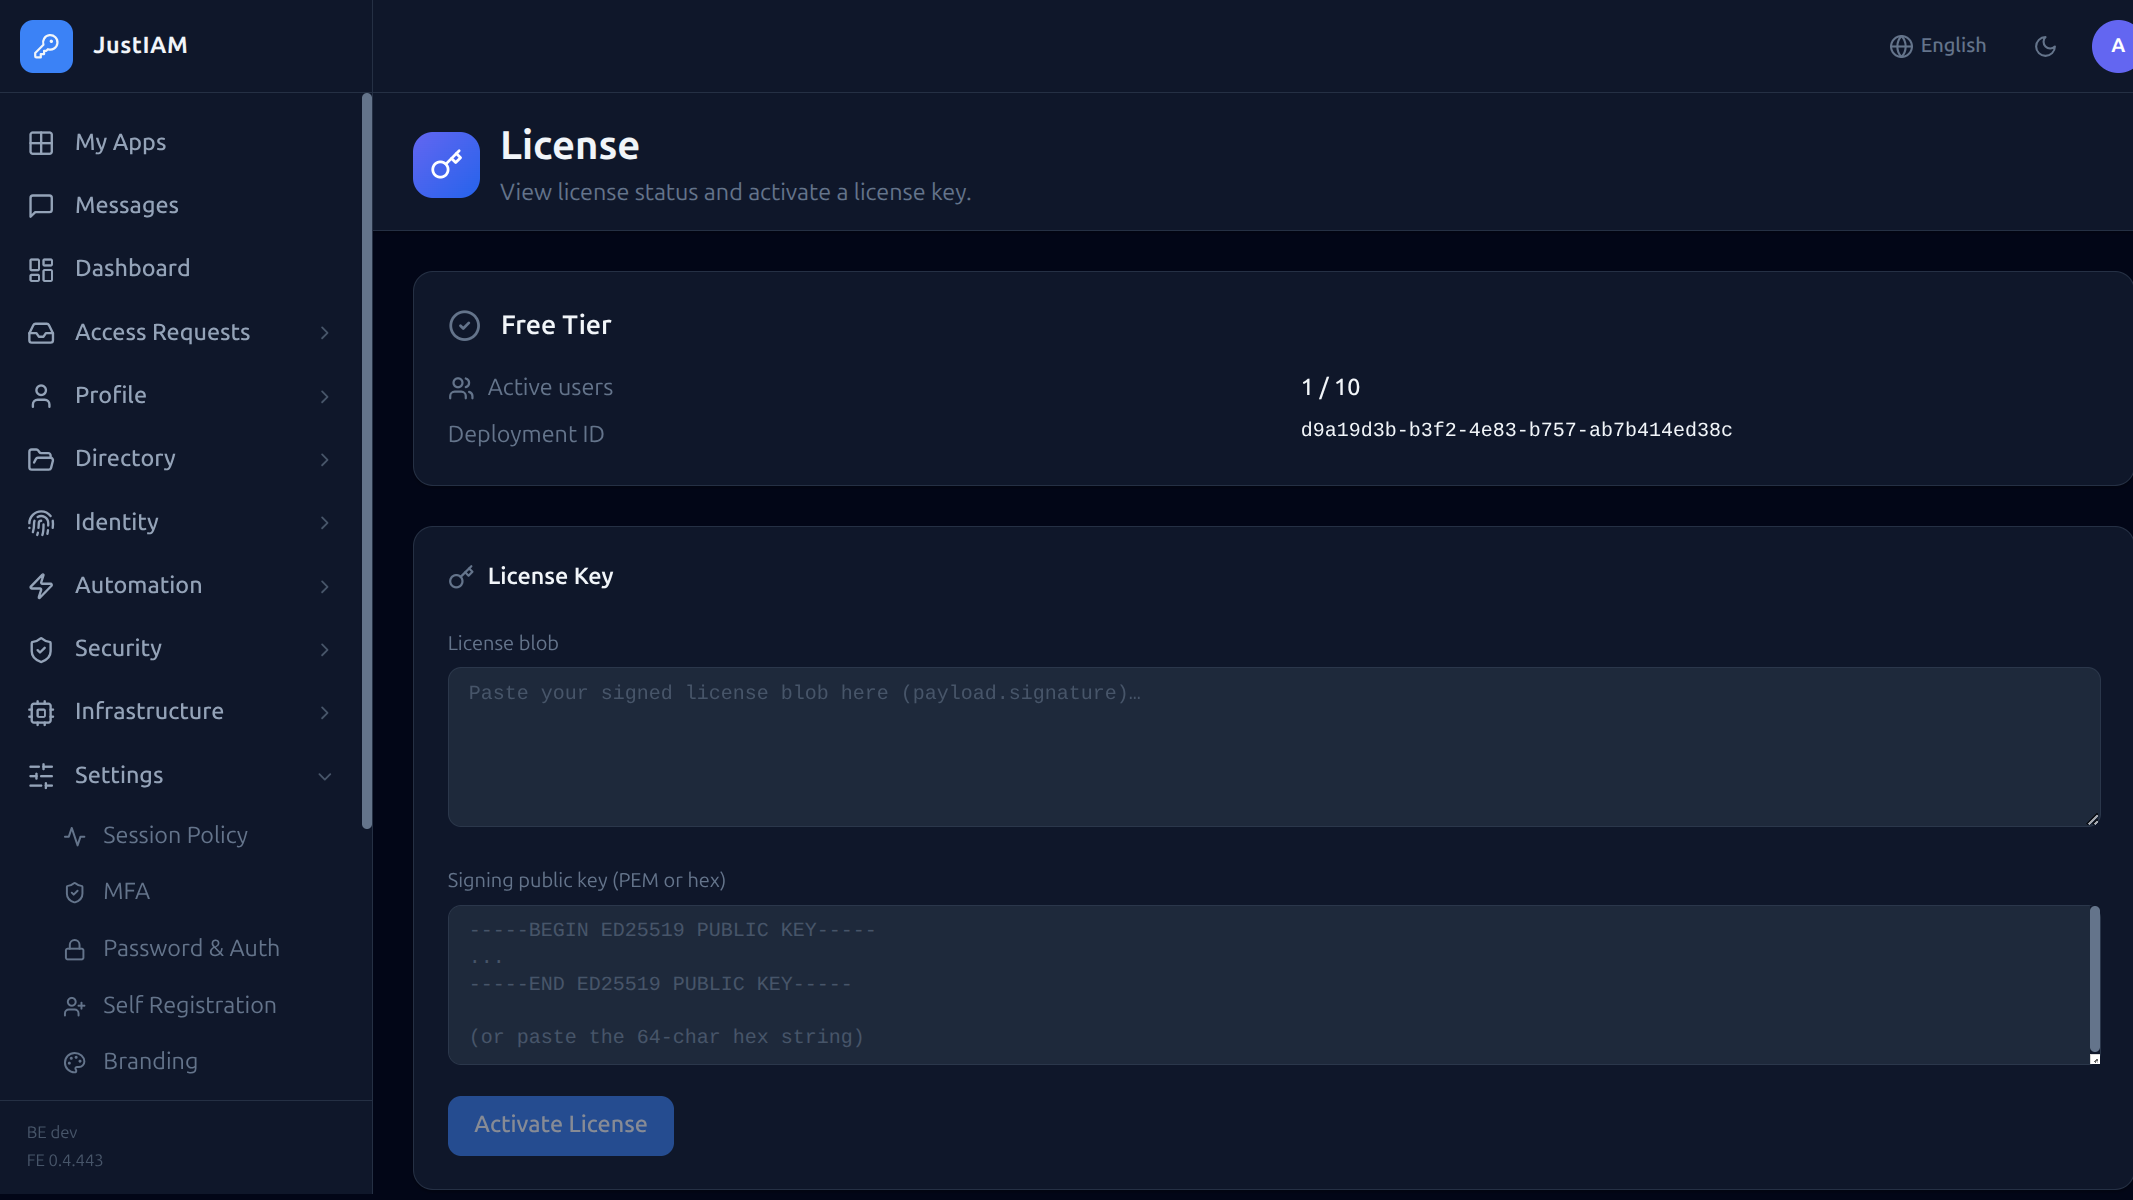Click the Settings sliders icon
The image size is (2133, 1200).
pyautogui.click(x=41, y=776)
